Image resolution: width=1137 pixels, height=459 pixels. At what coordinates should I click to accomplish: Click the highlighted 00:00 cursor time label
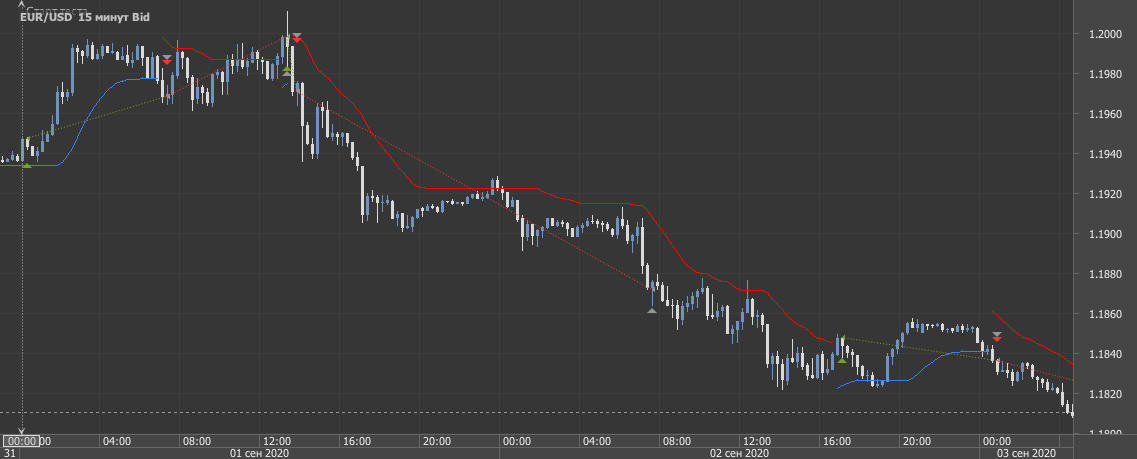click(x=21, y=440)
